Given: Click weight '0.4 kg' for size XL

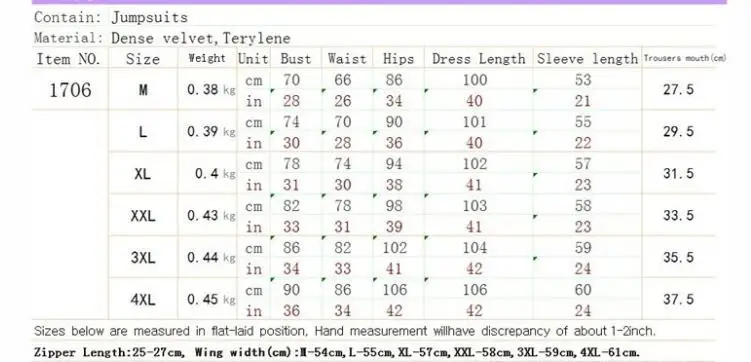Looking at the screenshot, I should [215, 174].
